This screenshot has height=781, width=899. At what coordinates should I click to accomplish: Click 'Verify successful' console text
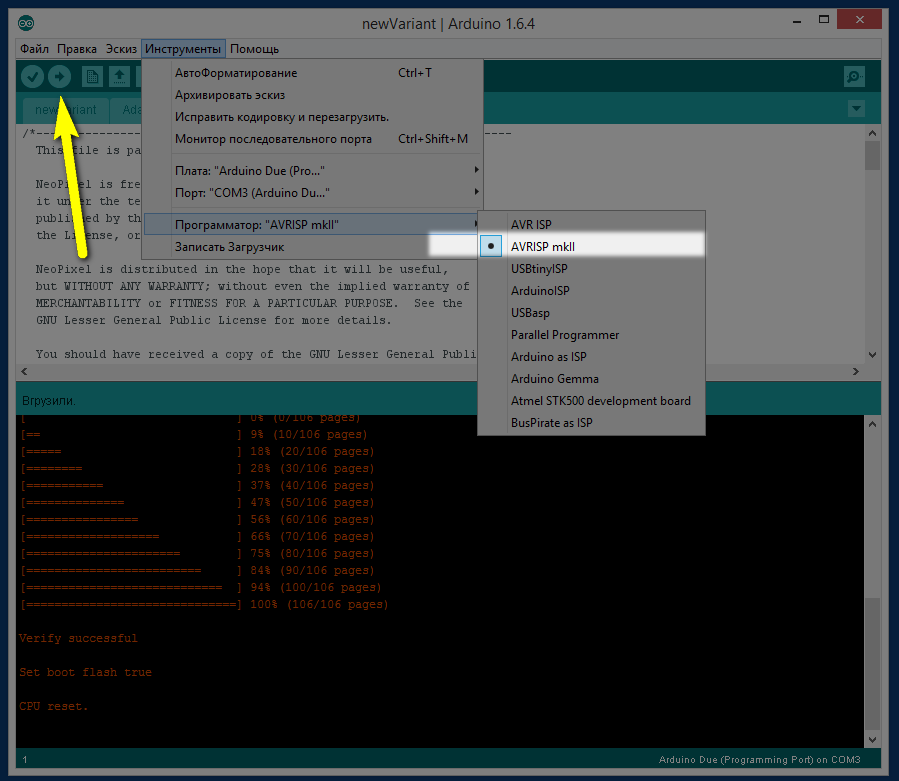[78, 638]
